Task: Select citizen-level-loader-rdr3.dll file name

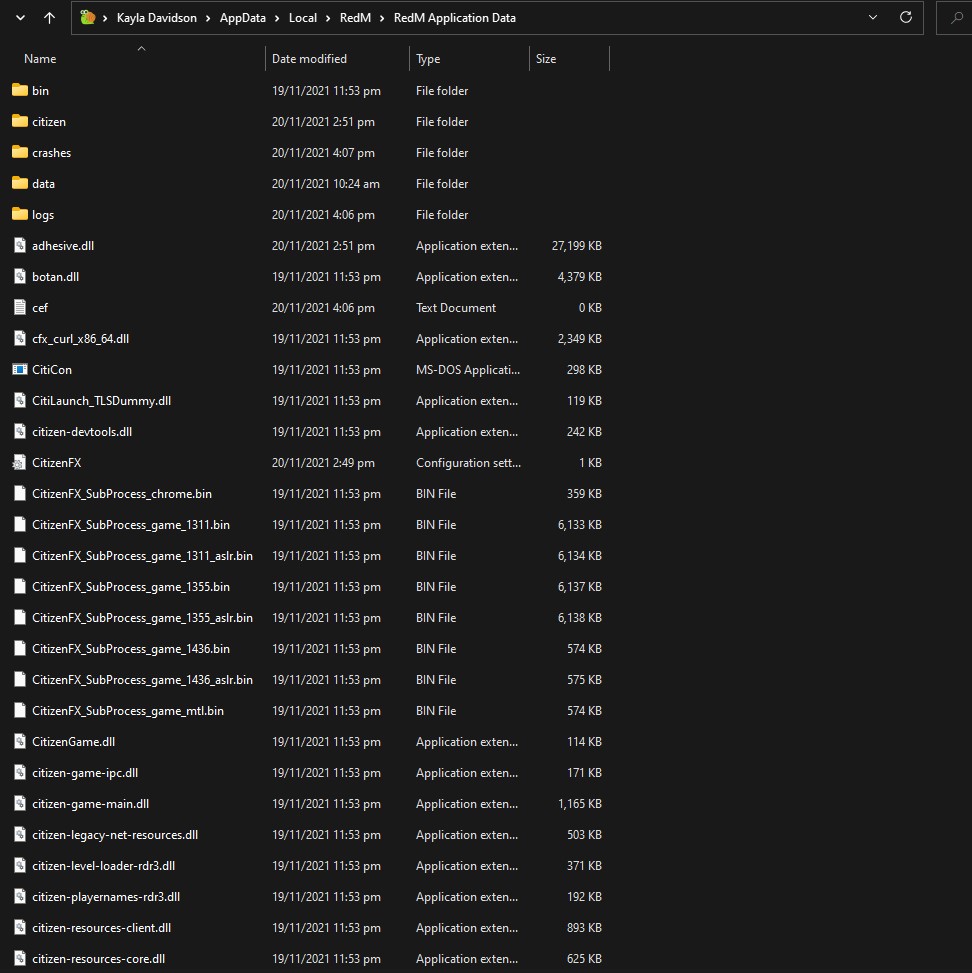Action: pos(104,866)
